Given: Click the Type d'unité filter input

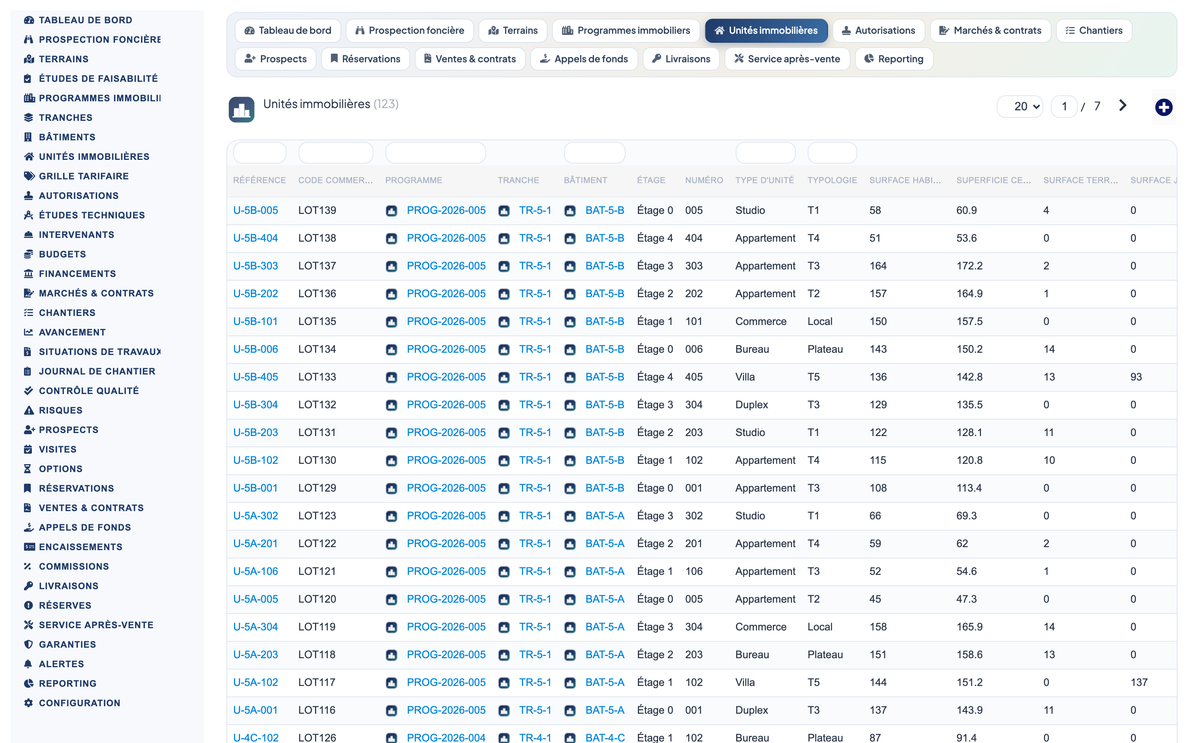Looking at the screenshot, I should (x=765, y=153).
